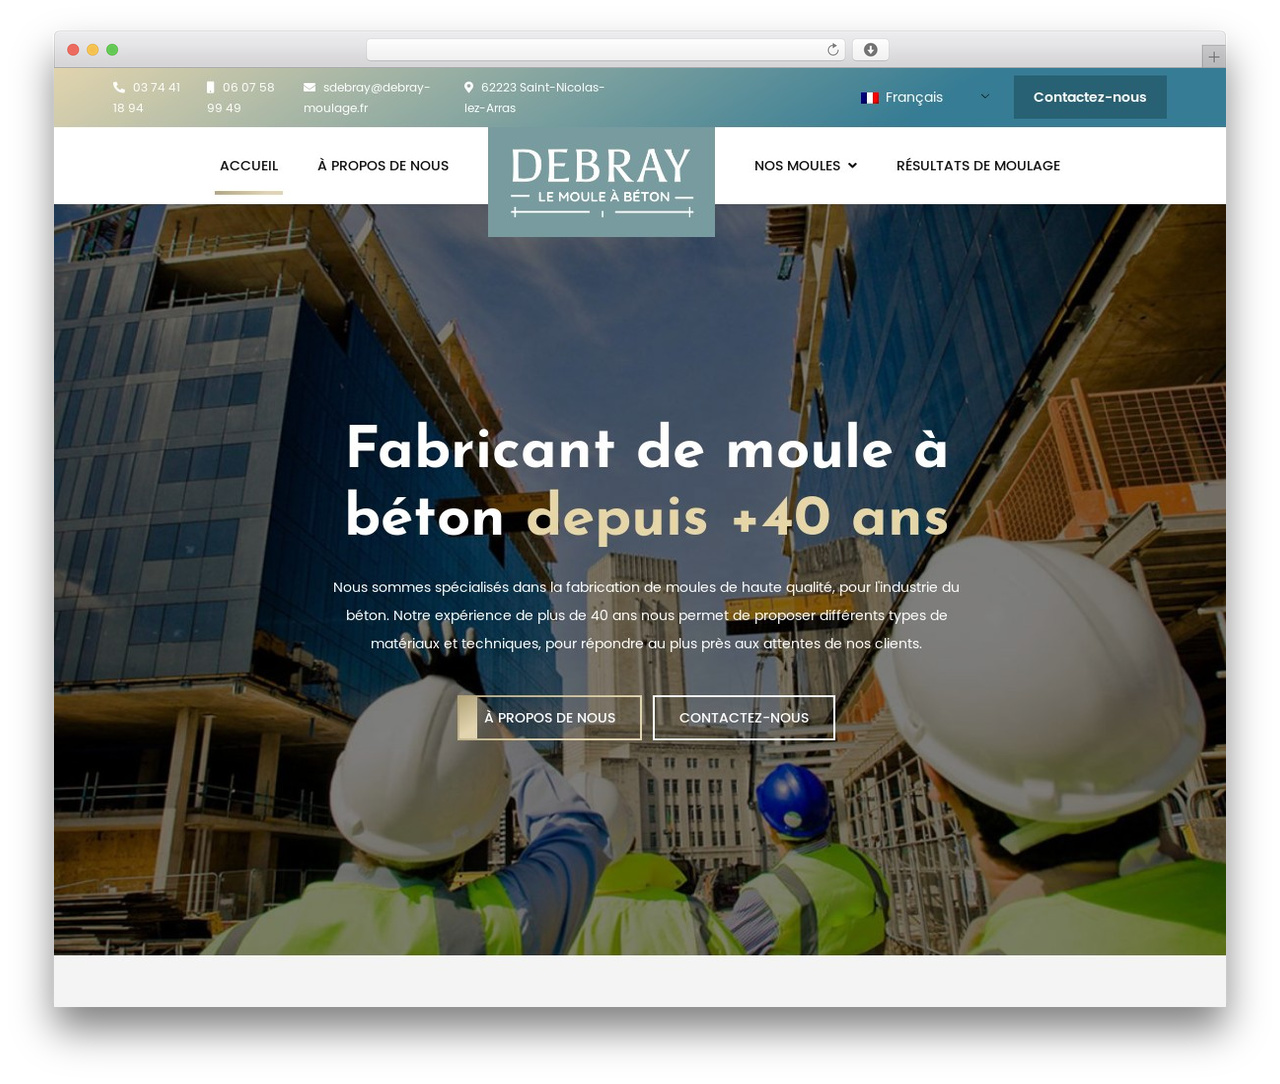Open a new browser tab with plus
This screenshot has height=1084, width=1280.
tap(1213, 57)
